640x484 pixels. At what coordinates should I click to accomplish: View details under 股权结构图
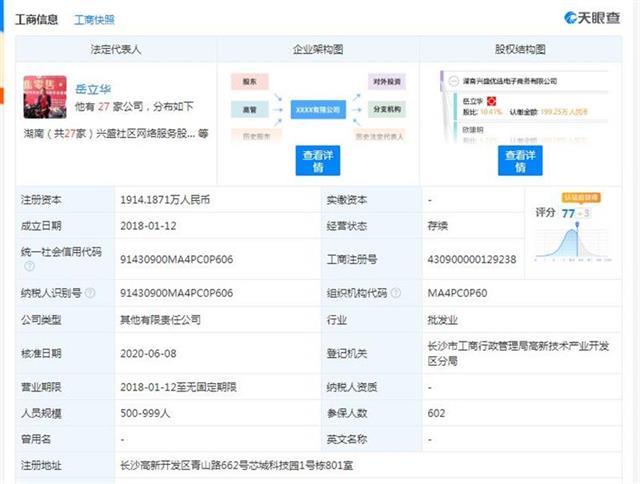click(x=520, y=161)
